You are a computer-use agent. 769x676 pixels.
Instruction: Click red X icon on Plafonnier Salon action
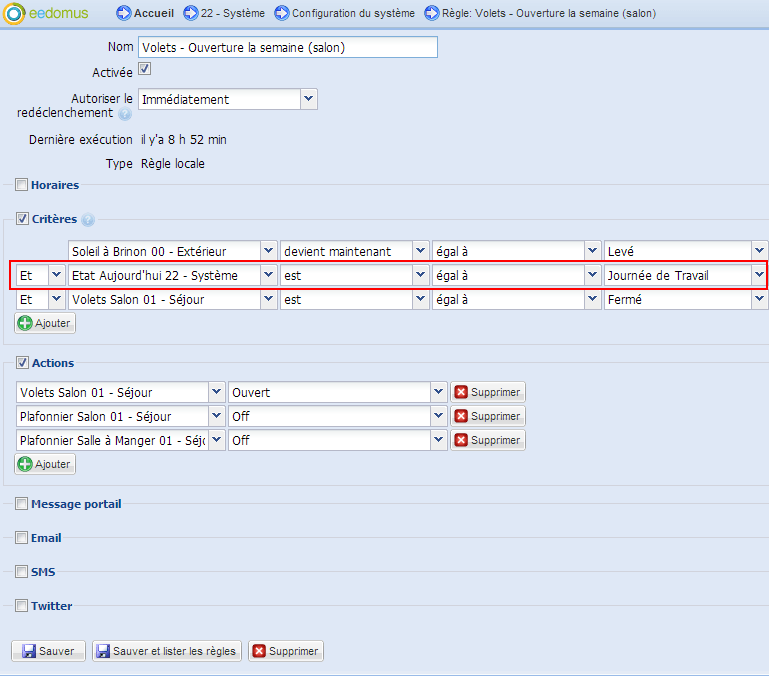(x=461, y=416)
